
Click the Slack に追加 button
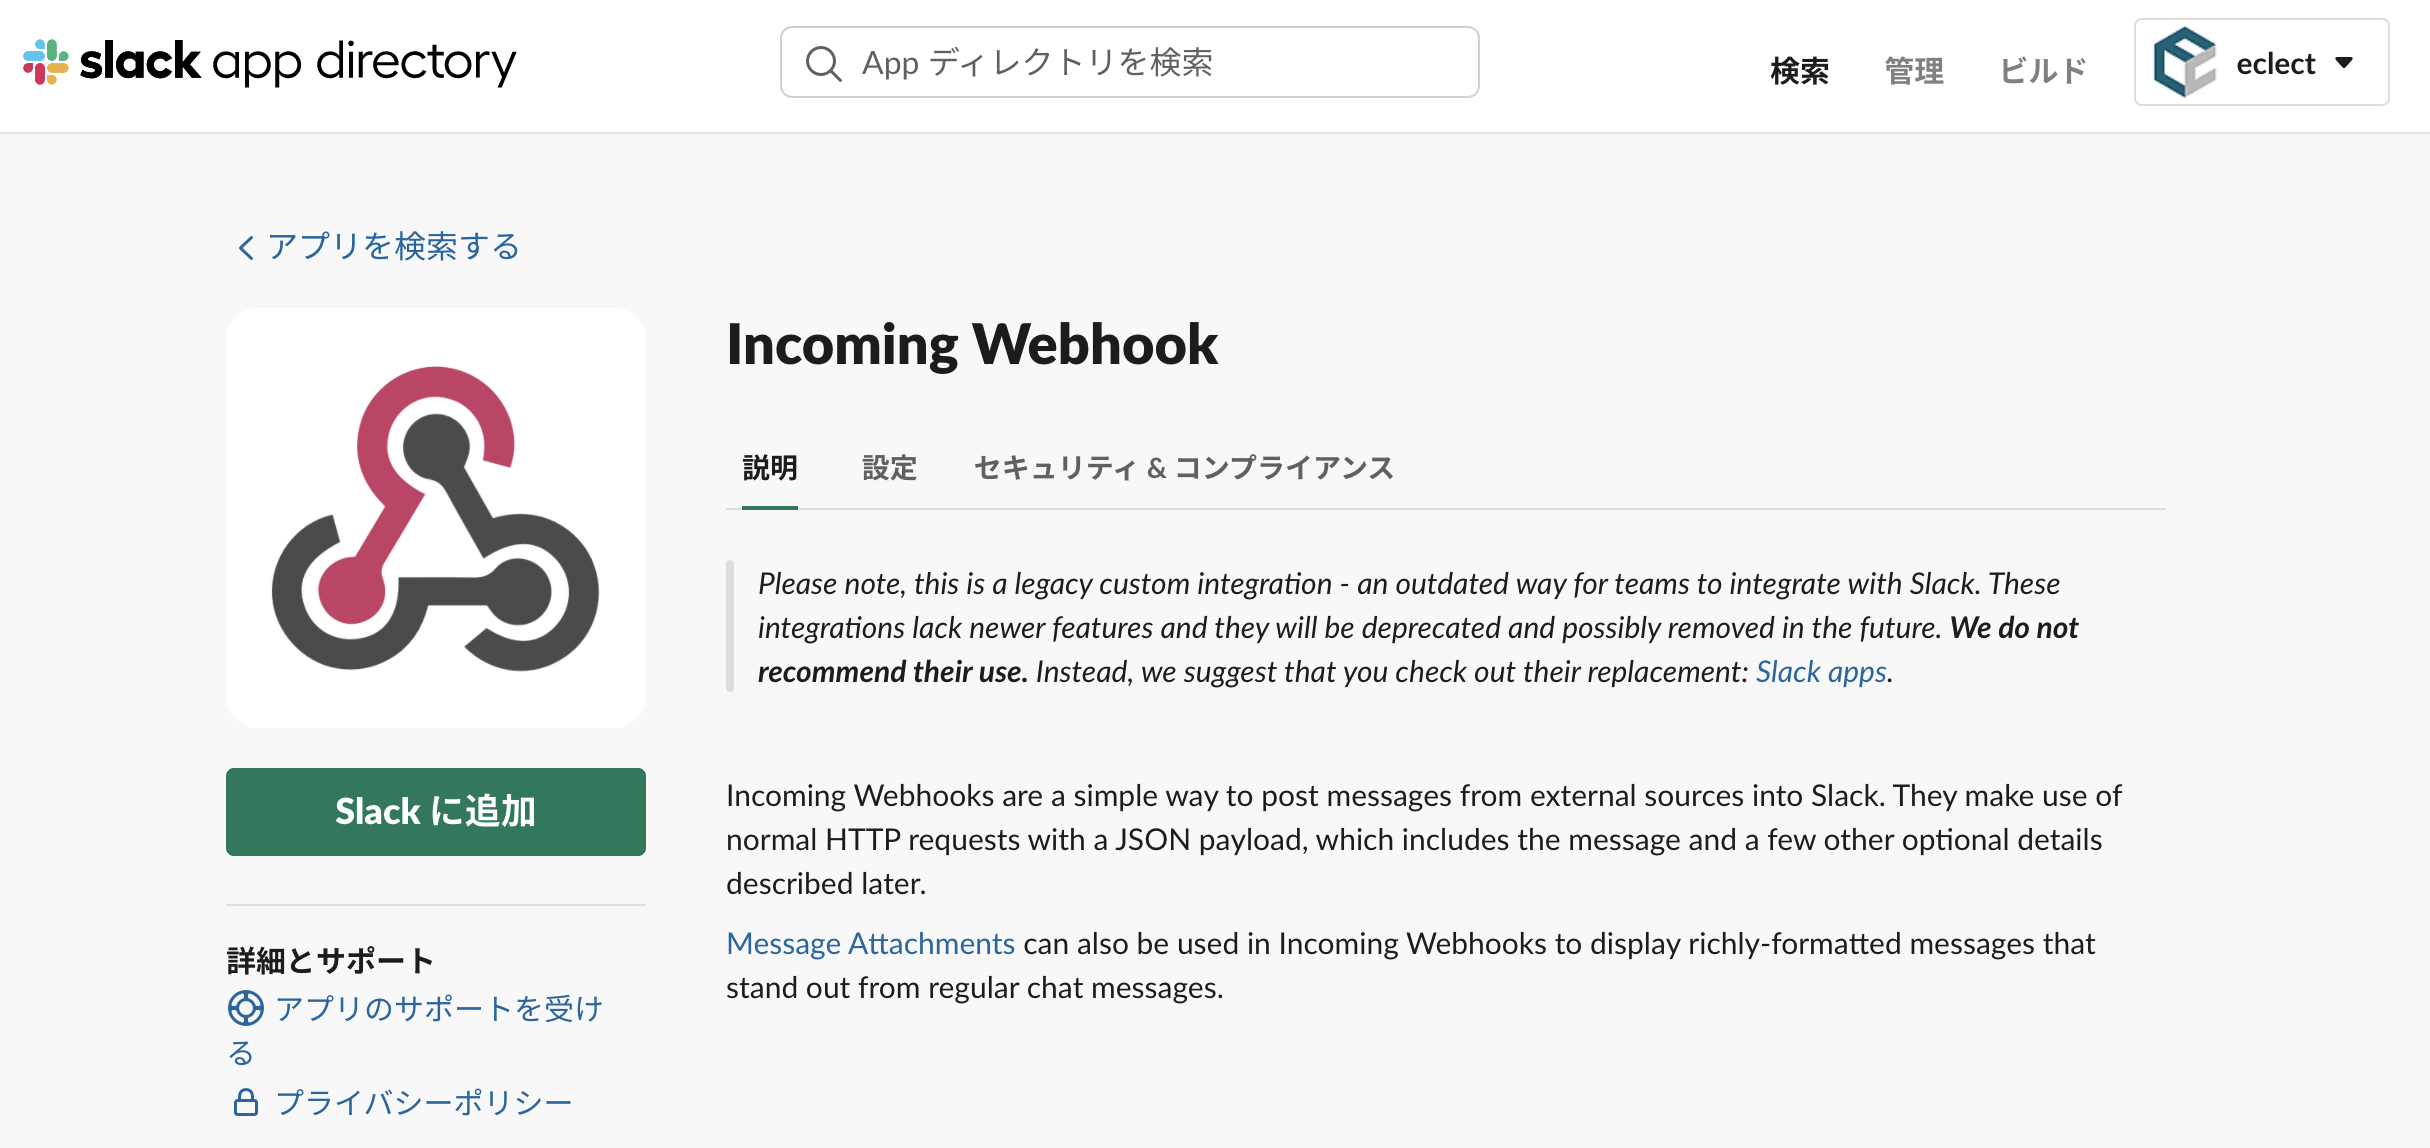point(436,812)
